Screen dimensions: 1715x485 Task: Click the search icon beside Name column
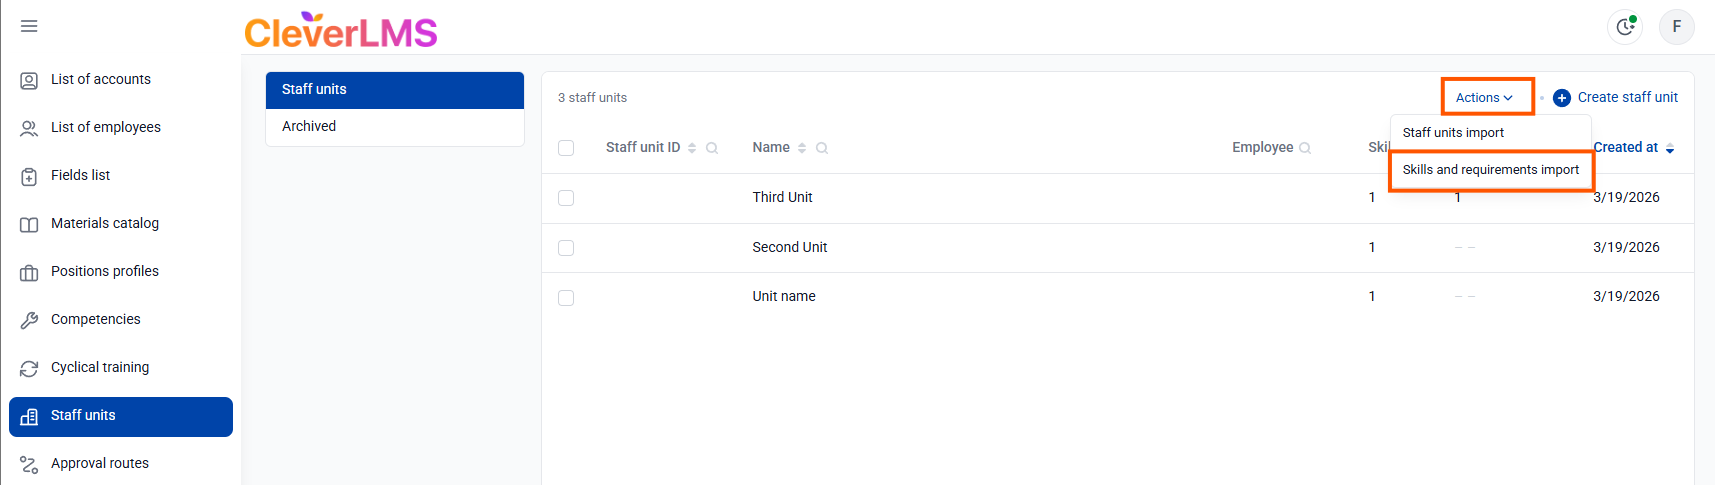coord(822,148)
